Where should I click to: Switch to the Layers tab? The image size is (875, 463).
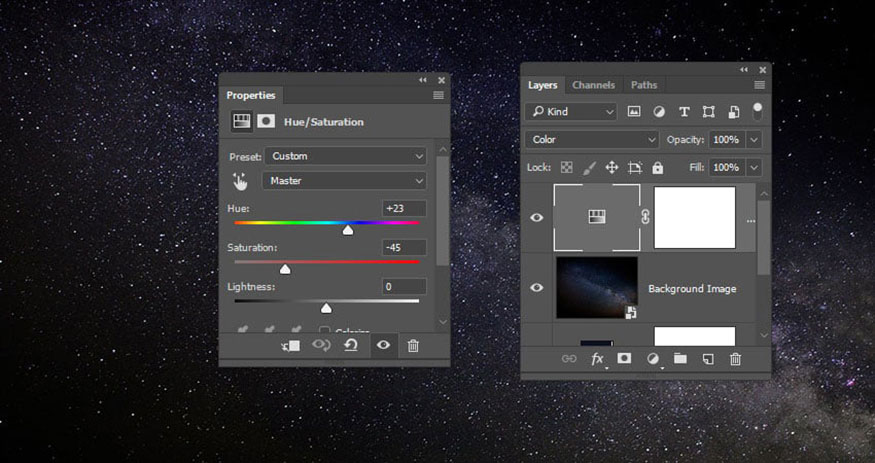pyautogui.click(x=542, y=85)
